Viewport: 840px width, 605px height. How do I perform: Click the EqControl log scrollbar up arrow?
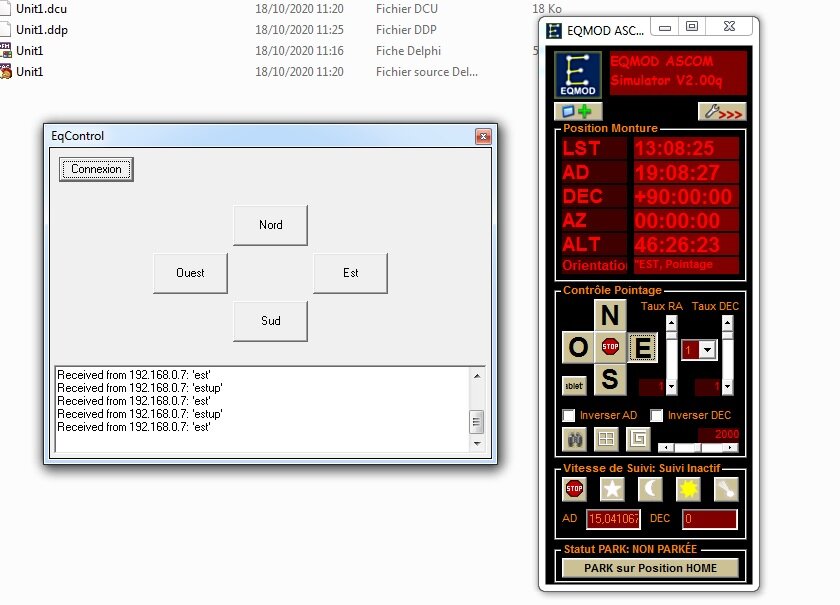(x=477, y=376)
